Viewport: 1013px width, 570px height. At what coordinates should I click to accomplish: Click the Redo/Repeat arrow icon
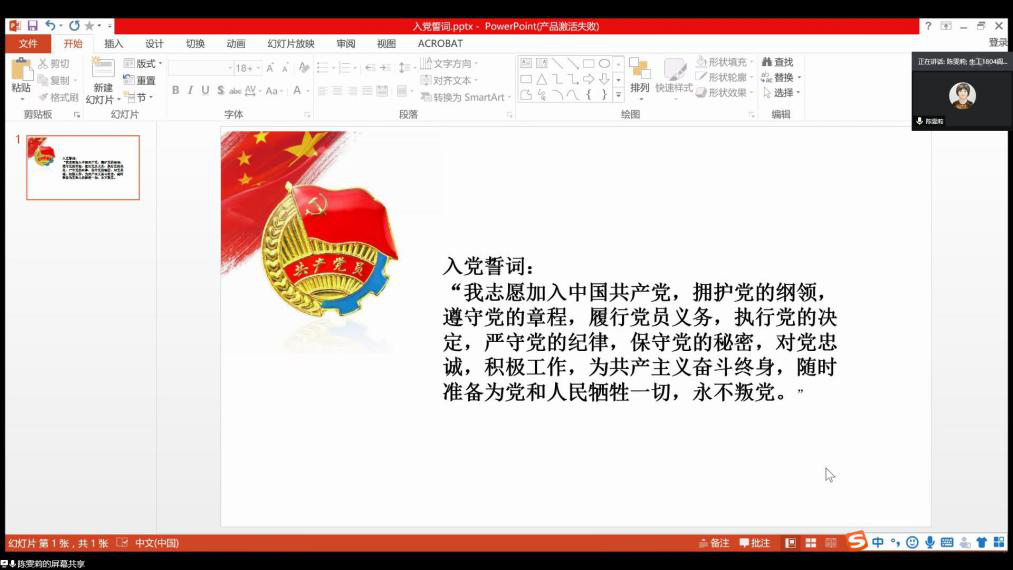point(74,26)
